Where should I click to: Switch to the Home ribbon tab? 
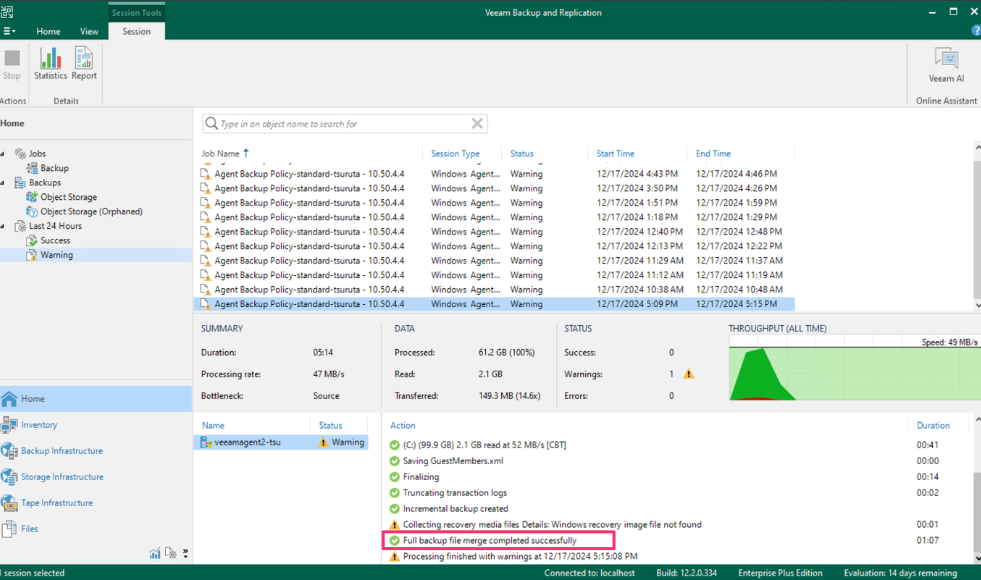[x=48, y=31]
